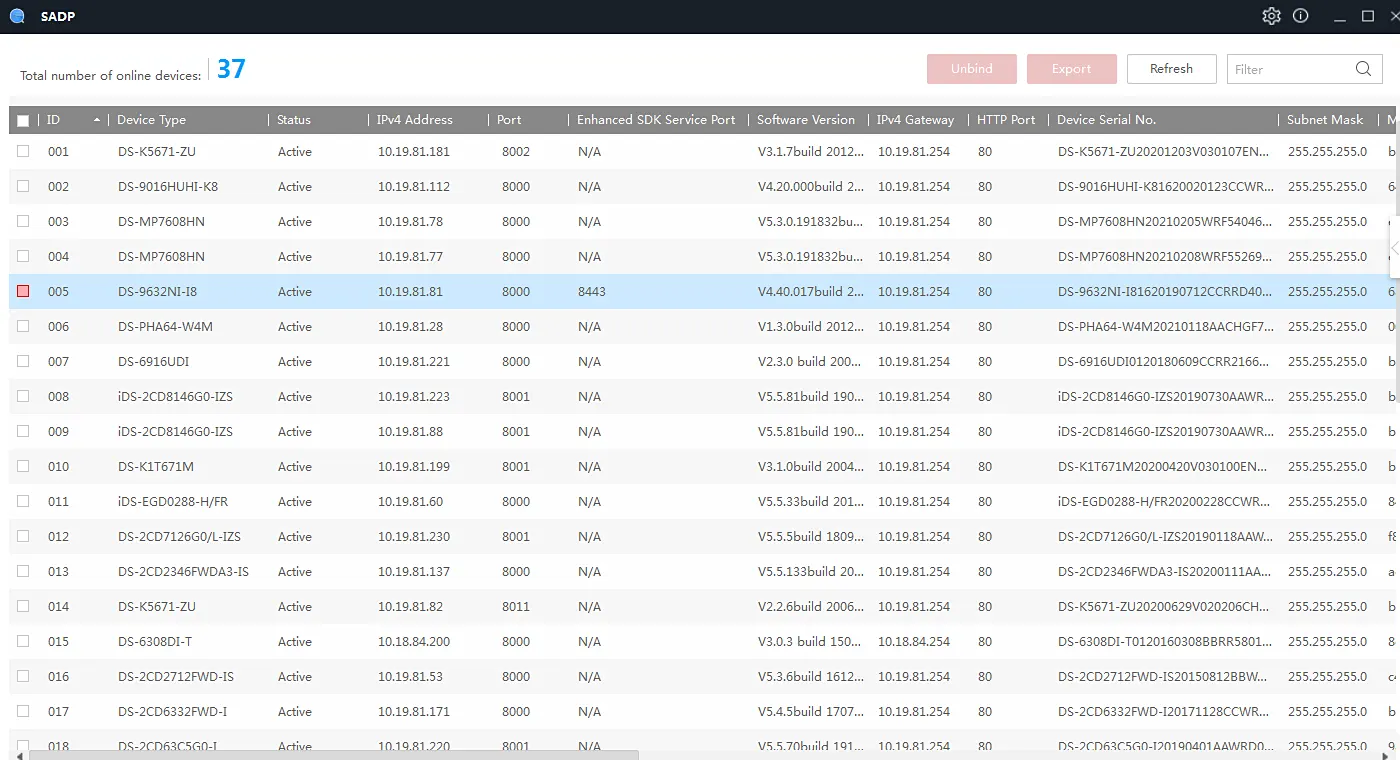
Task: Sort by IPv4 Address column header
Action: click(x=415, y=120)
